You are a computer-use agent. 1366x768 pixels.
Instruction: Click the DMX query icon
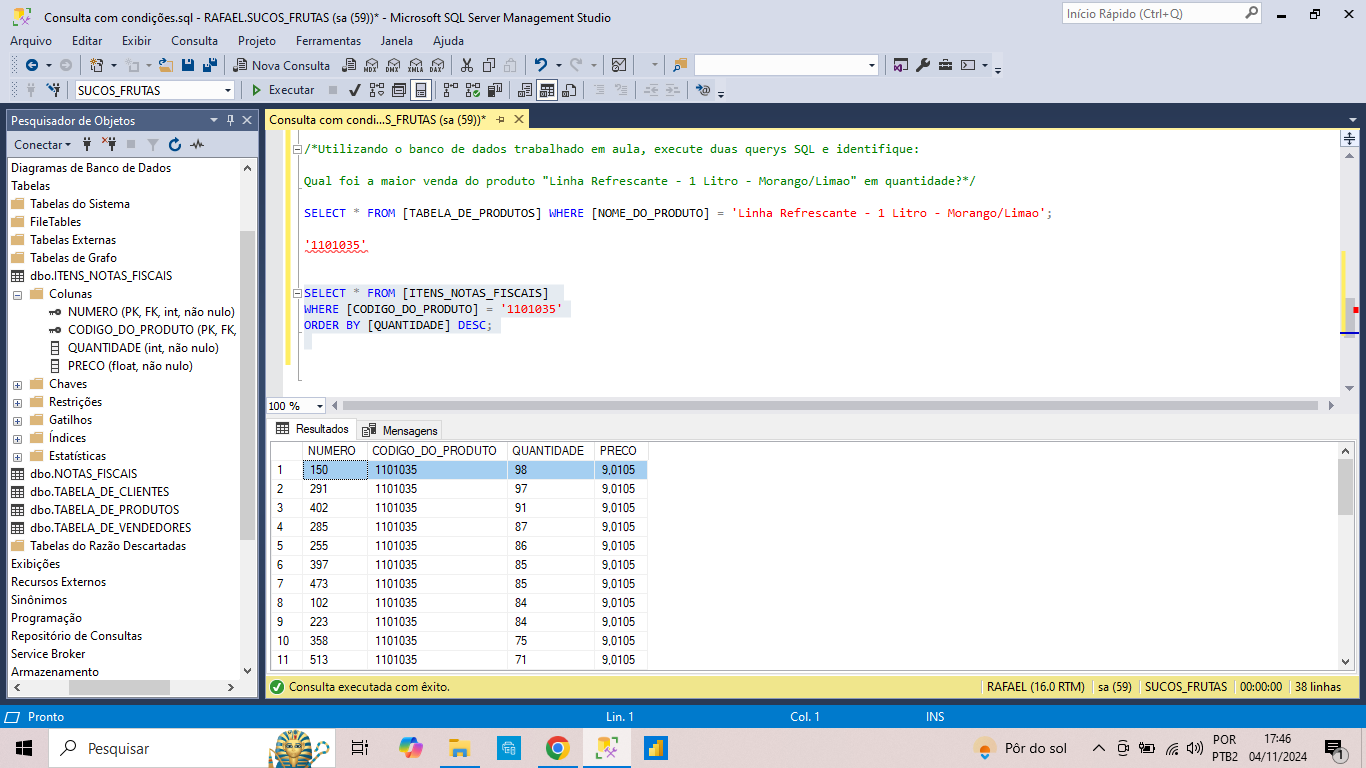click(392, 65)
